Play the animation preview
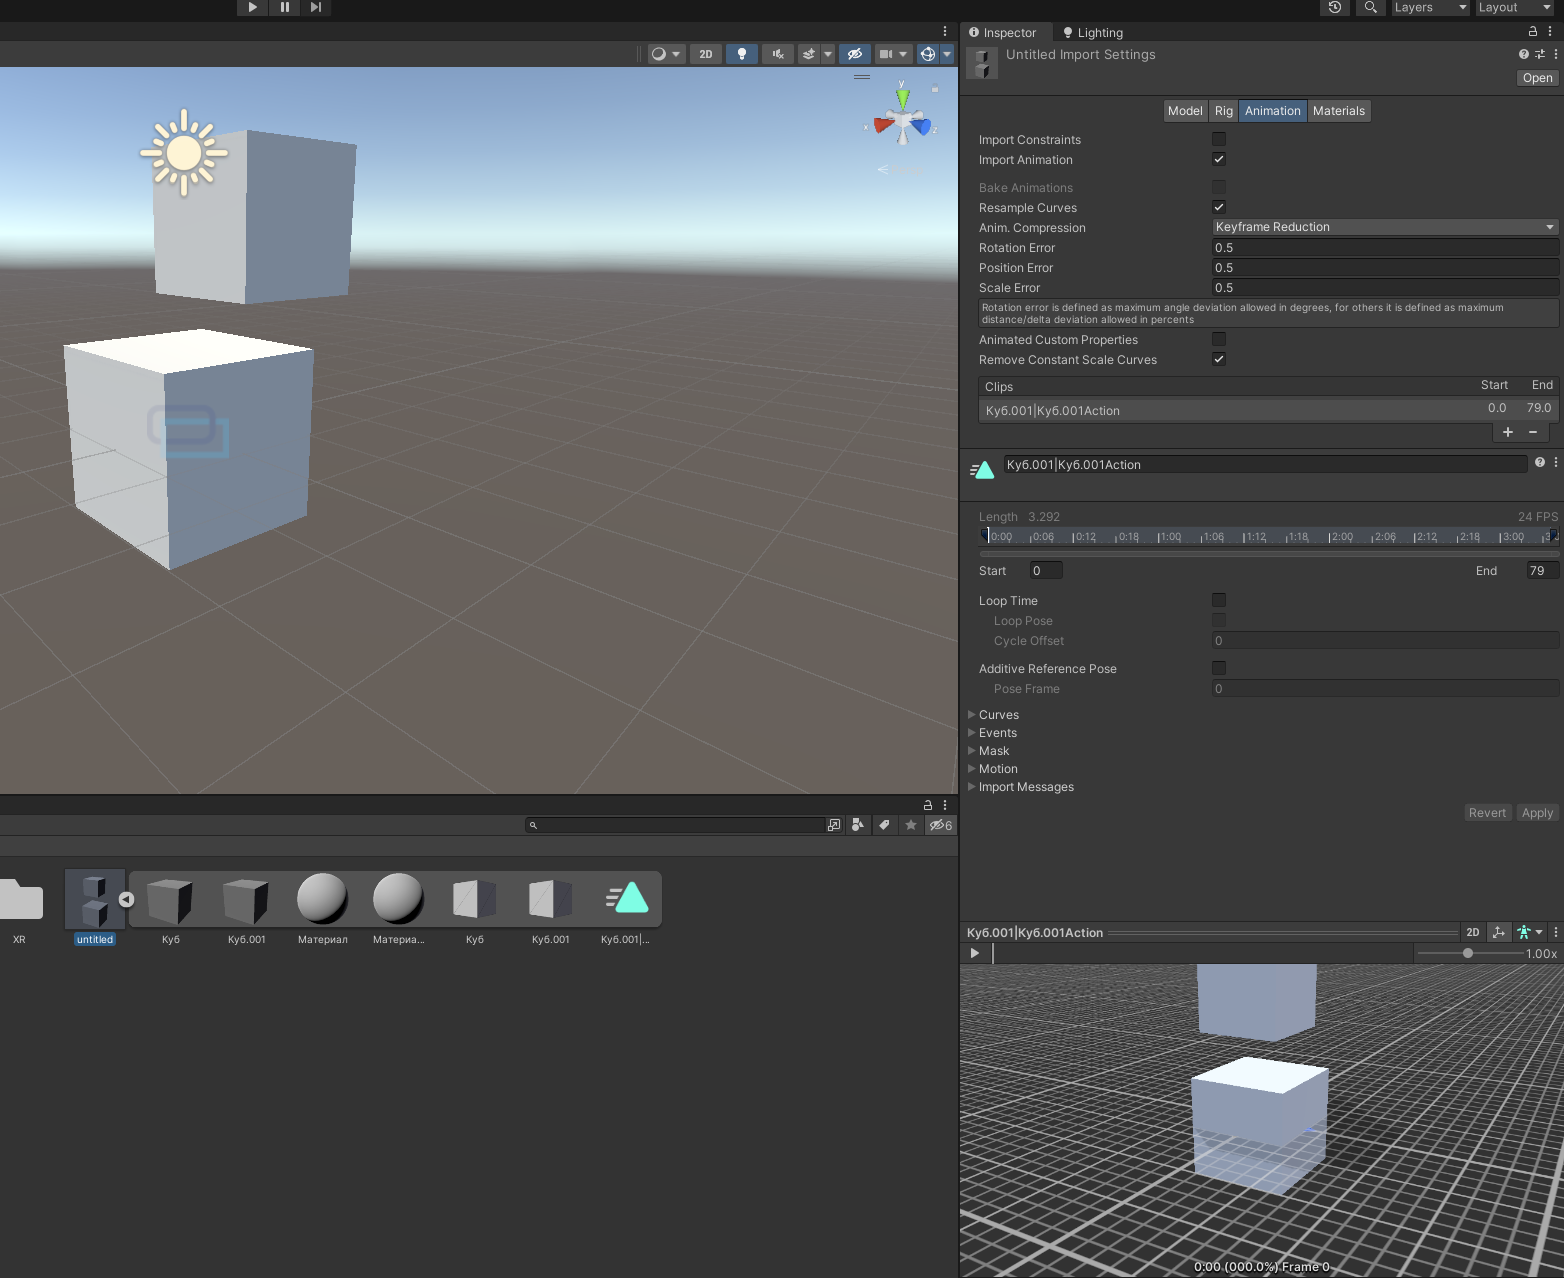1564x1278 pixels. pyautogui.click(x=975, y=953)
